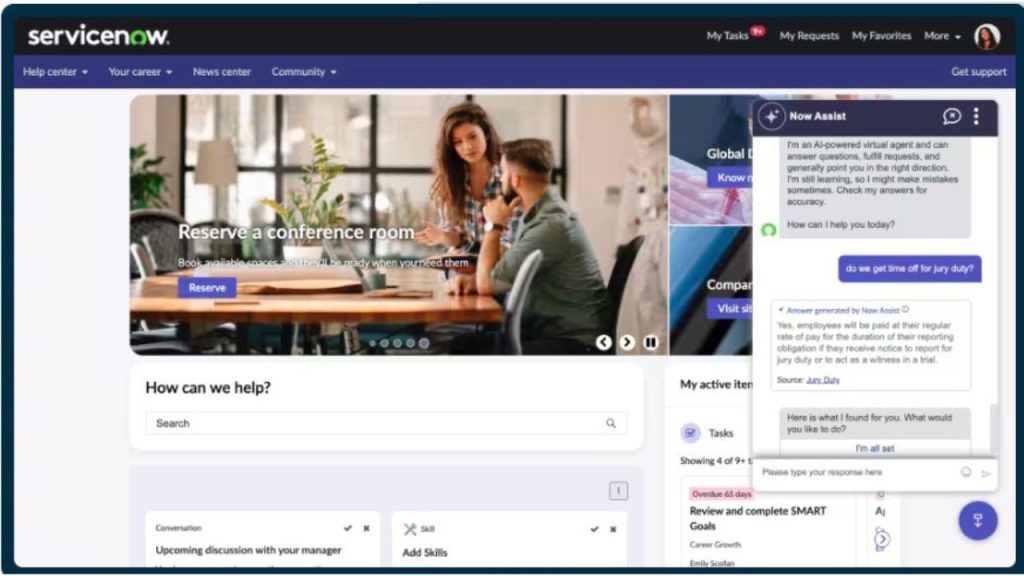1024x576 pixels.
Task: Click the Visit site button
Action: pyautogui.click(x=730, y=308)
